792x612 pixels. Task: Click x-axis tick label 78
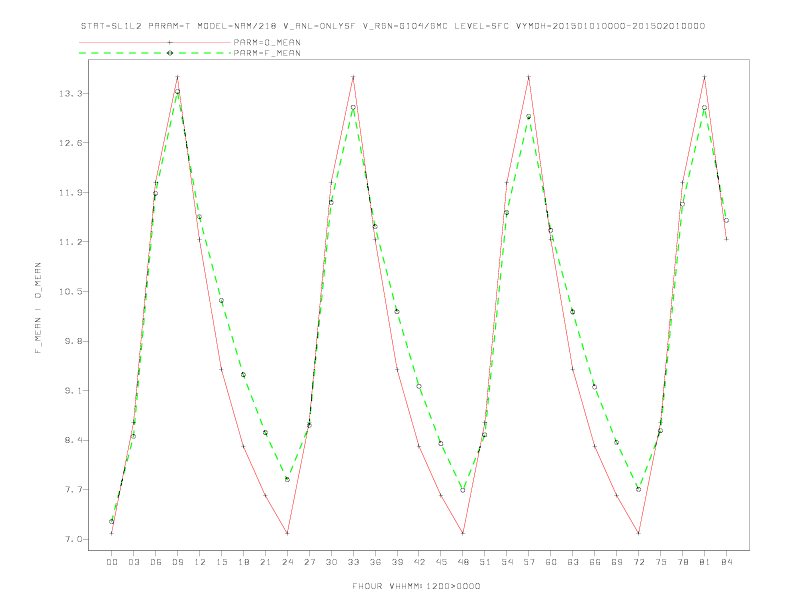[x=683, y=562]
